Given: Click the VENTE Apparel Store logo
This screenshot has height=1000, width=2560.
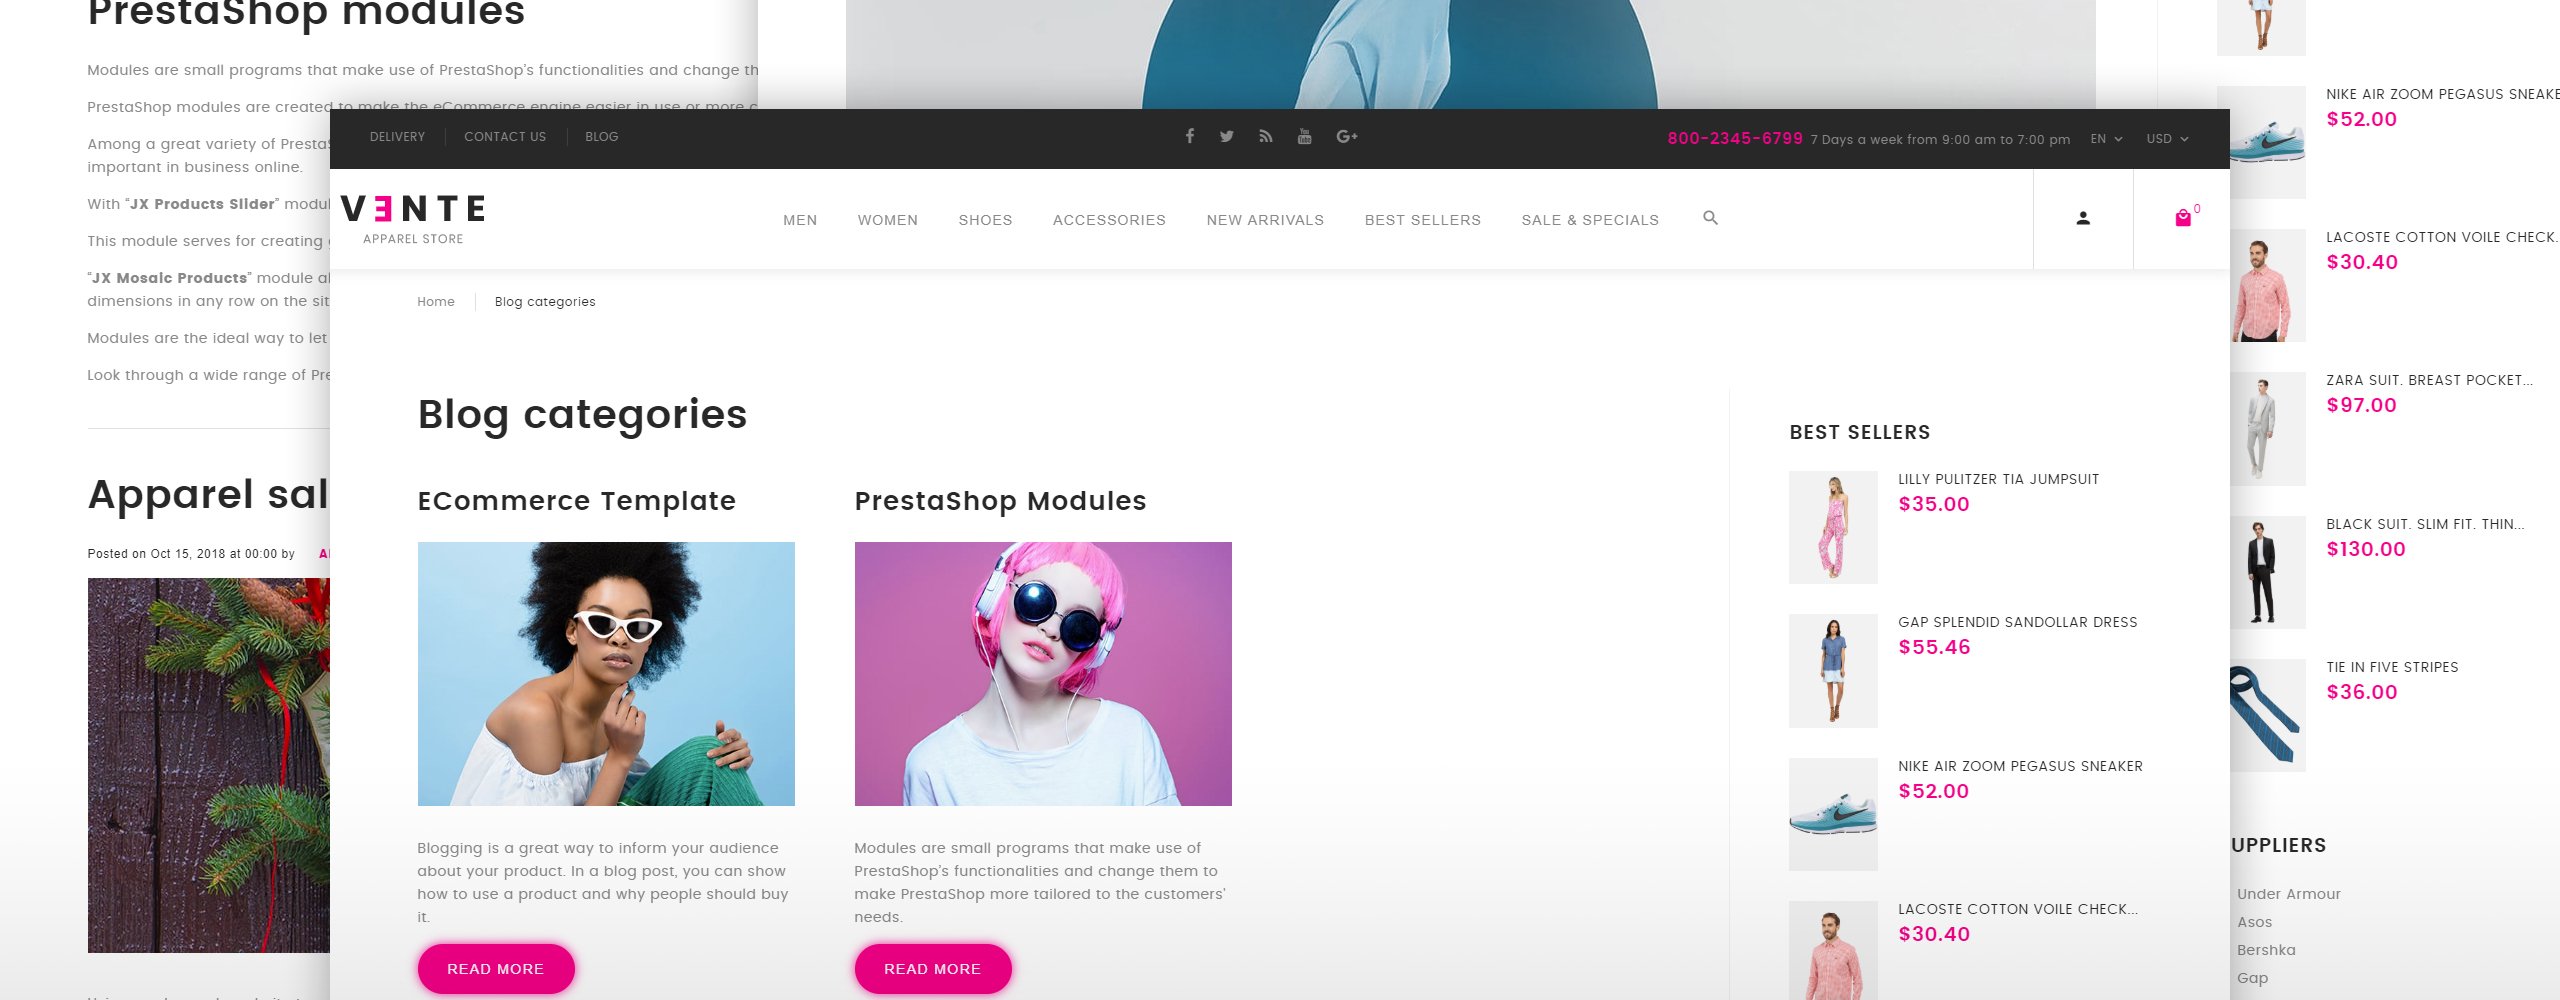Looking at the screenshot, I should (x=413, y=219).
